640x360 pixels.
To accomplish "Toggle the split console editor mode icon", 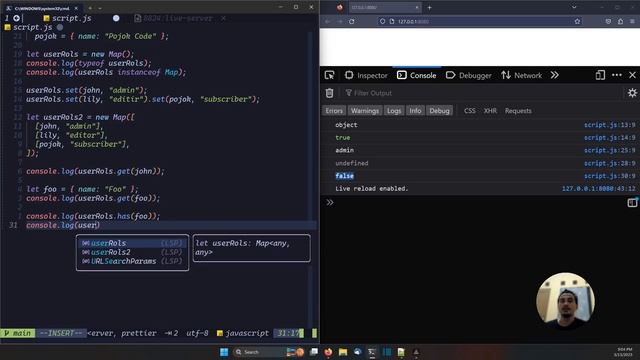I will (632, 202).
